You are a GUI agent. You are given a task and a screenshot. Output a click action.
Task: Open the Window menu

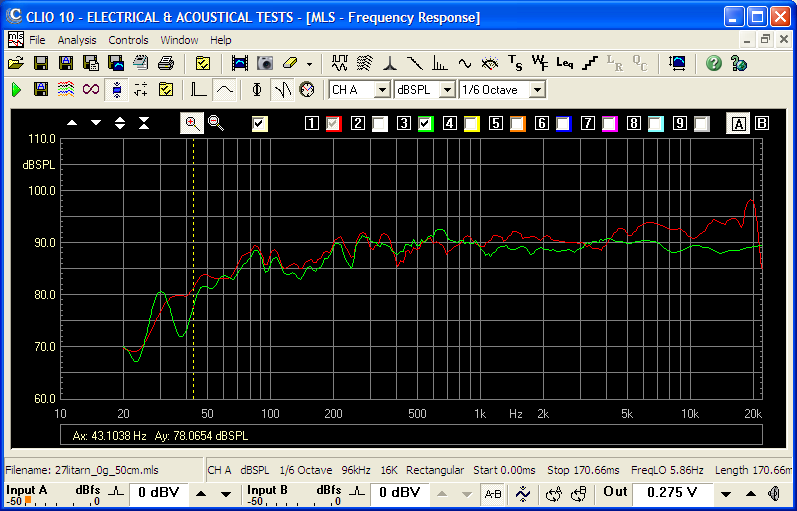pyautogui.click(x=179, y=40)
